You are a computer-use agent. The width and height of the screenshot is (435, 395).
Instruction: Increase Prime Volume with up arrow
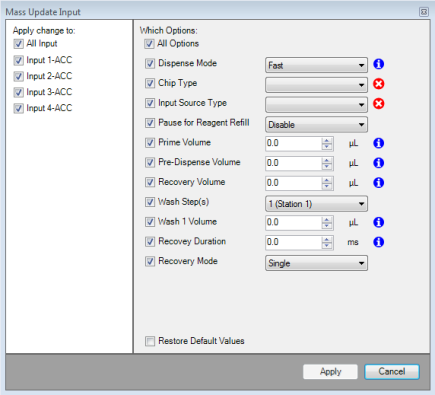tap(327, 140)
